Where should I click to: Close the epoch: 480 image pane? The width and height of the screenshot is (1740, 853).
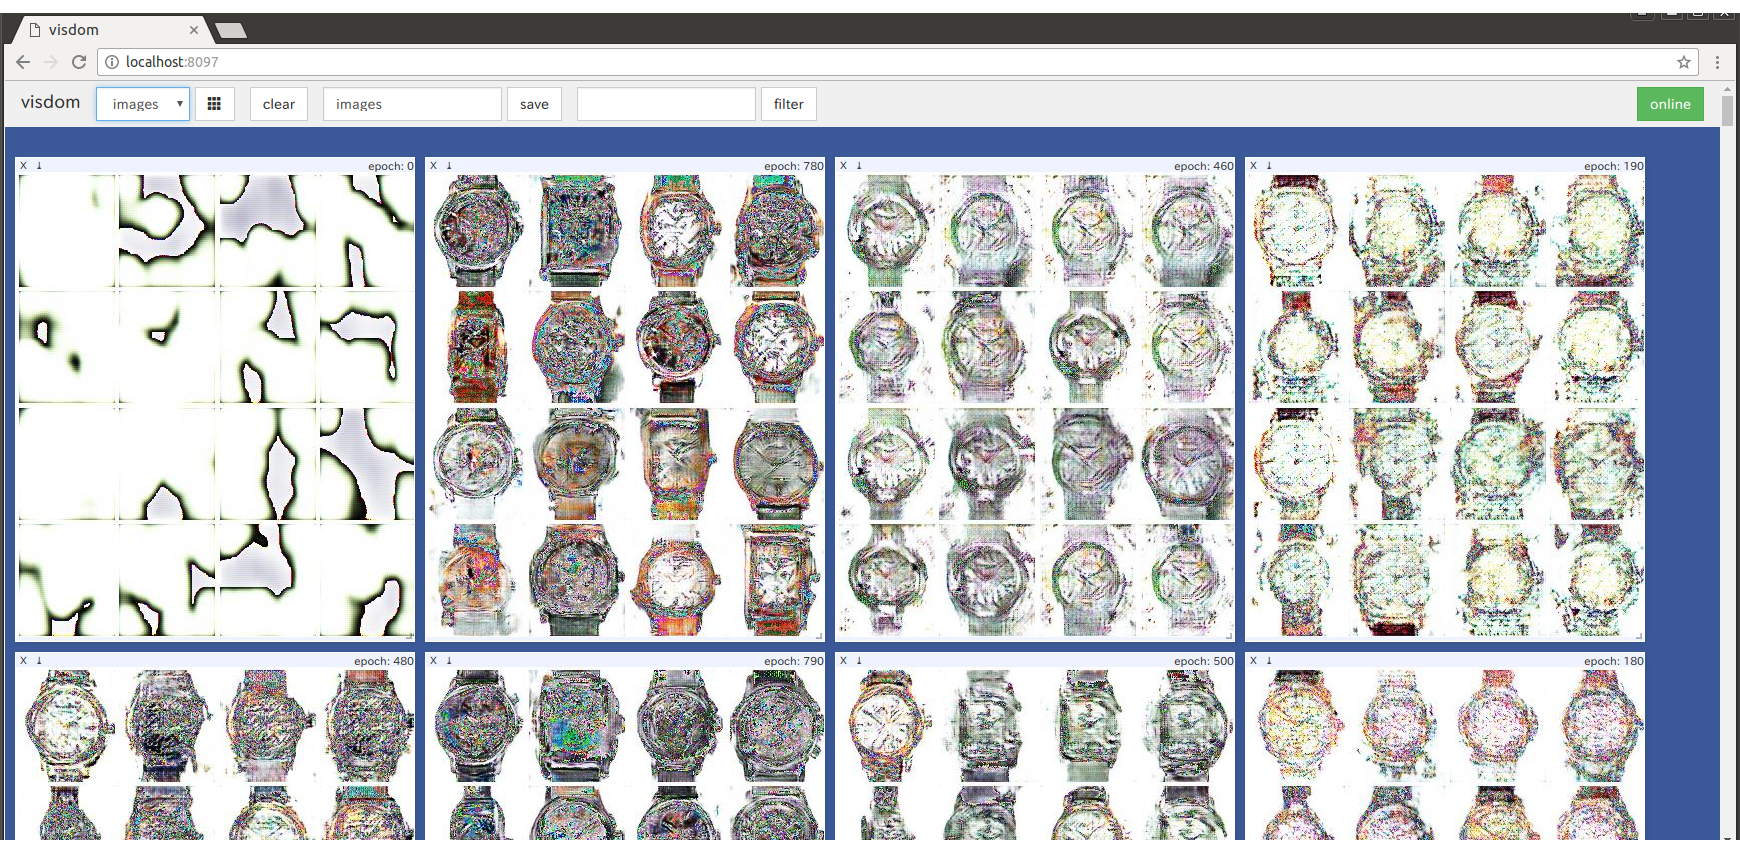23,661
